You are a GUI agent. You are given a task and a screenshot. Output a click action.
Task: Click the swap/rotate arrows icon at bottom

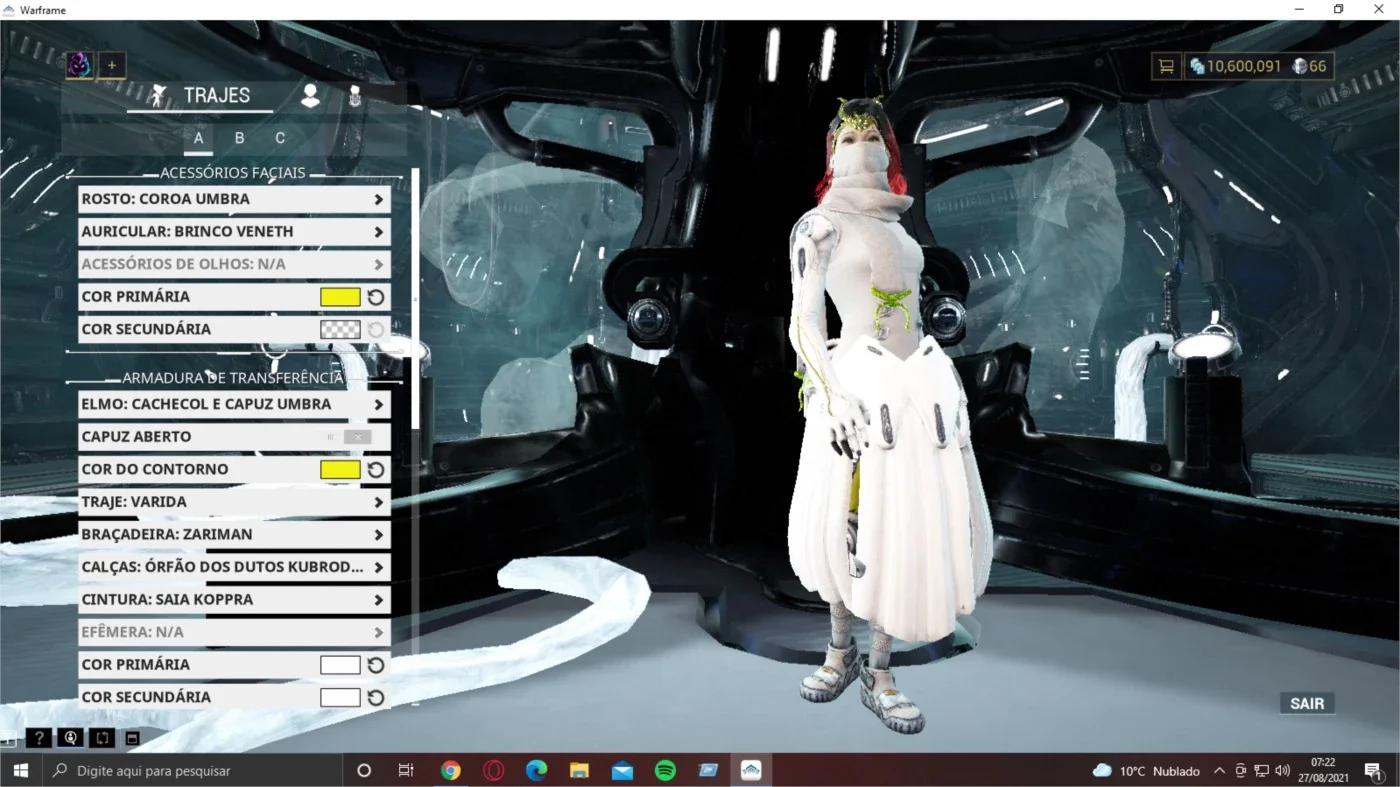coord(101,738)
